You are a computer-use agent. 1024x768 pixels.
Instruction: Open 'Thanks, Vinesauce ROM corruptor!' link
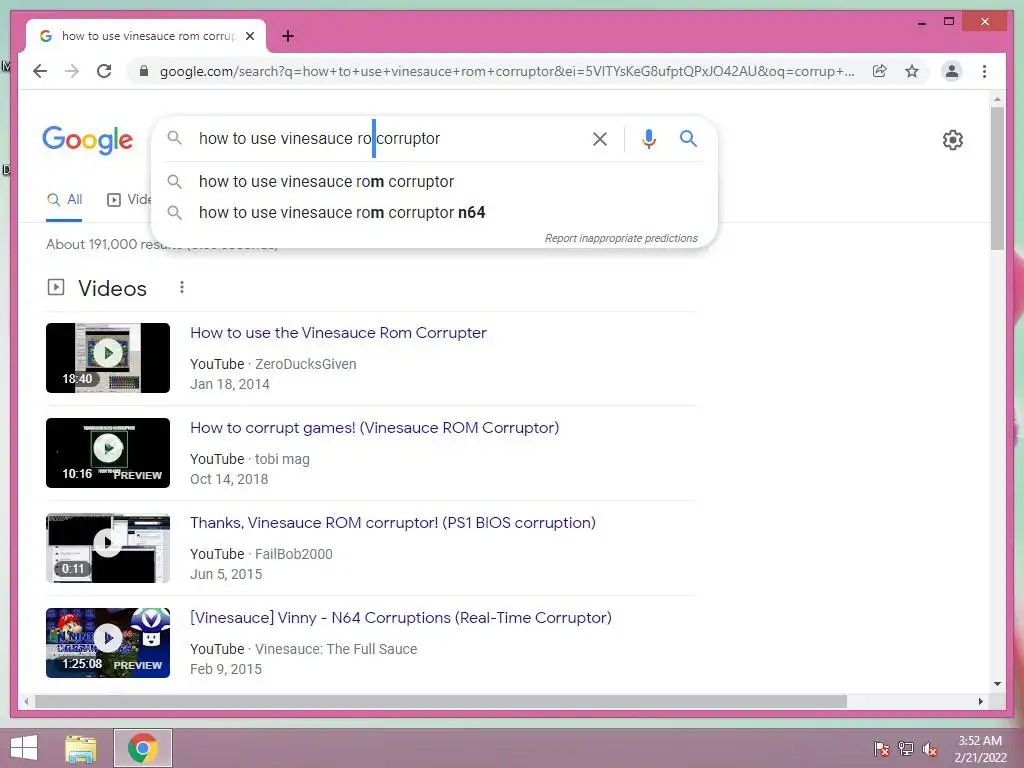[x=392, y=522]
